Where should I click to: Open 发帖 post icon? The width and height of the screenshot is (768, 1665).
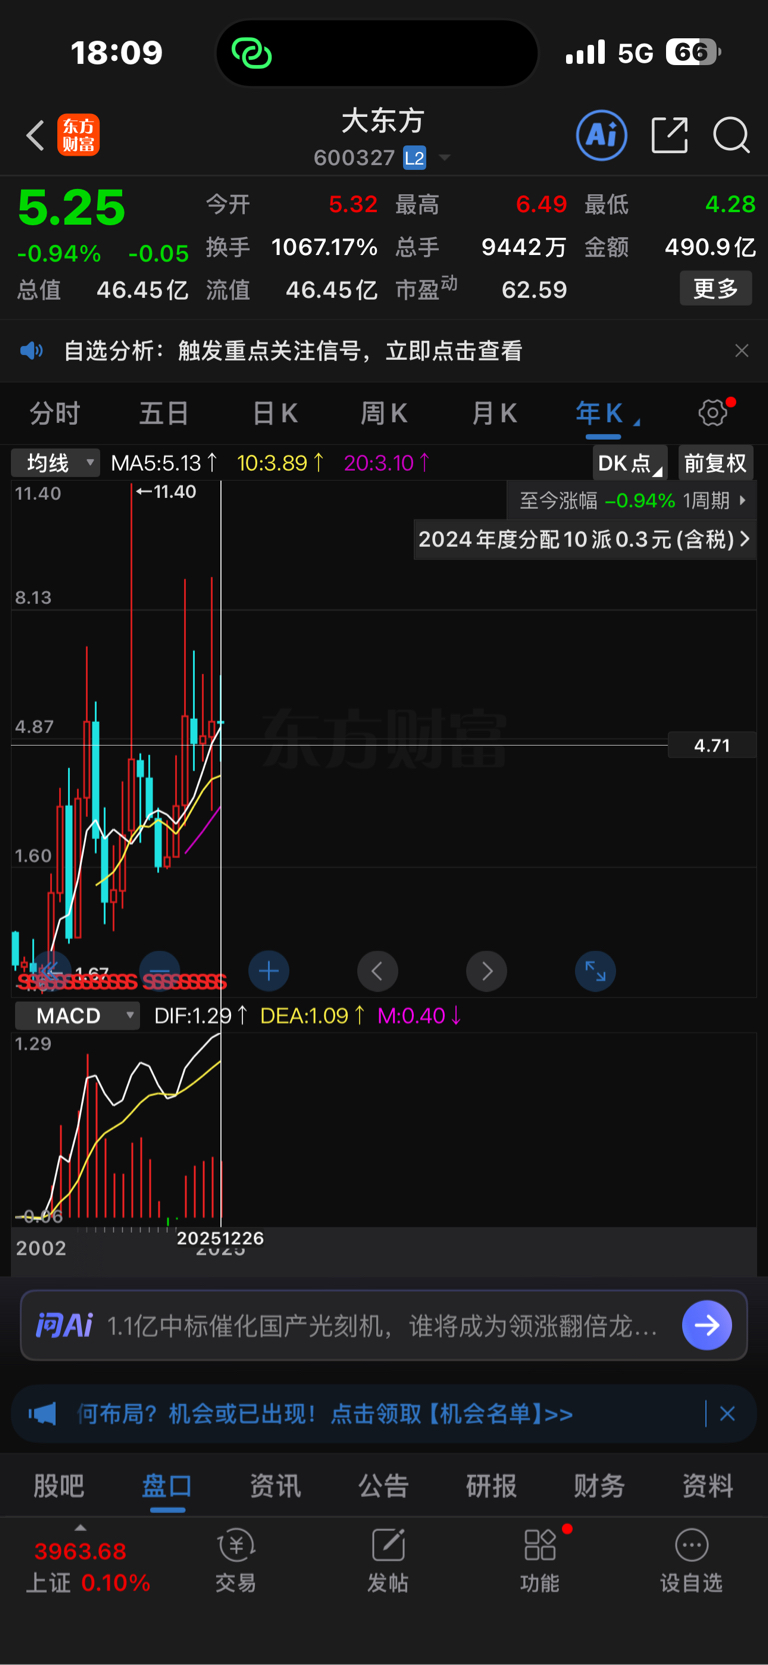[x=388, y=1560]
